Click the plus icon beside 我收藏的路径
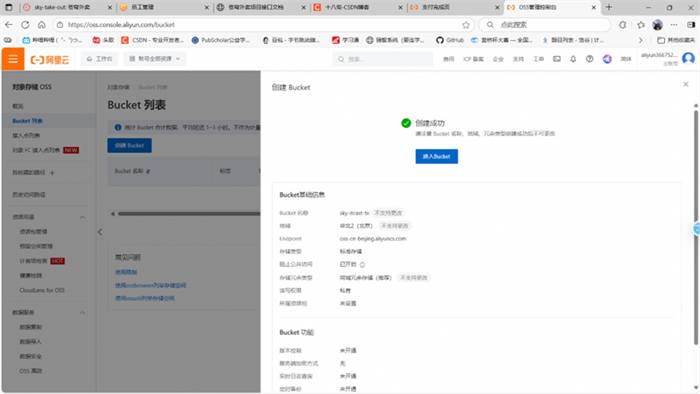Screen dimensions: 700x394 click(x=52, y=173)
